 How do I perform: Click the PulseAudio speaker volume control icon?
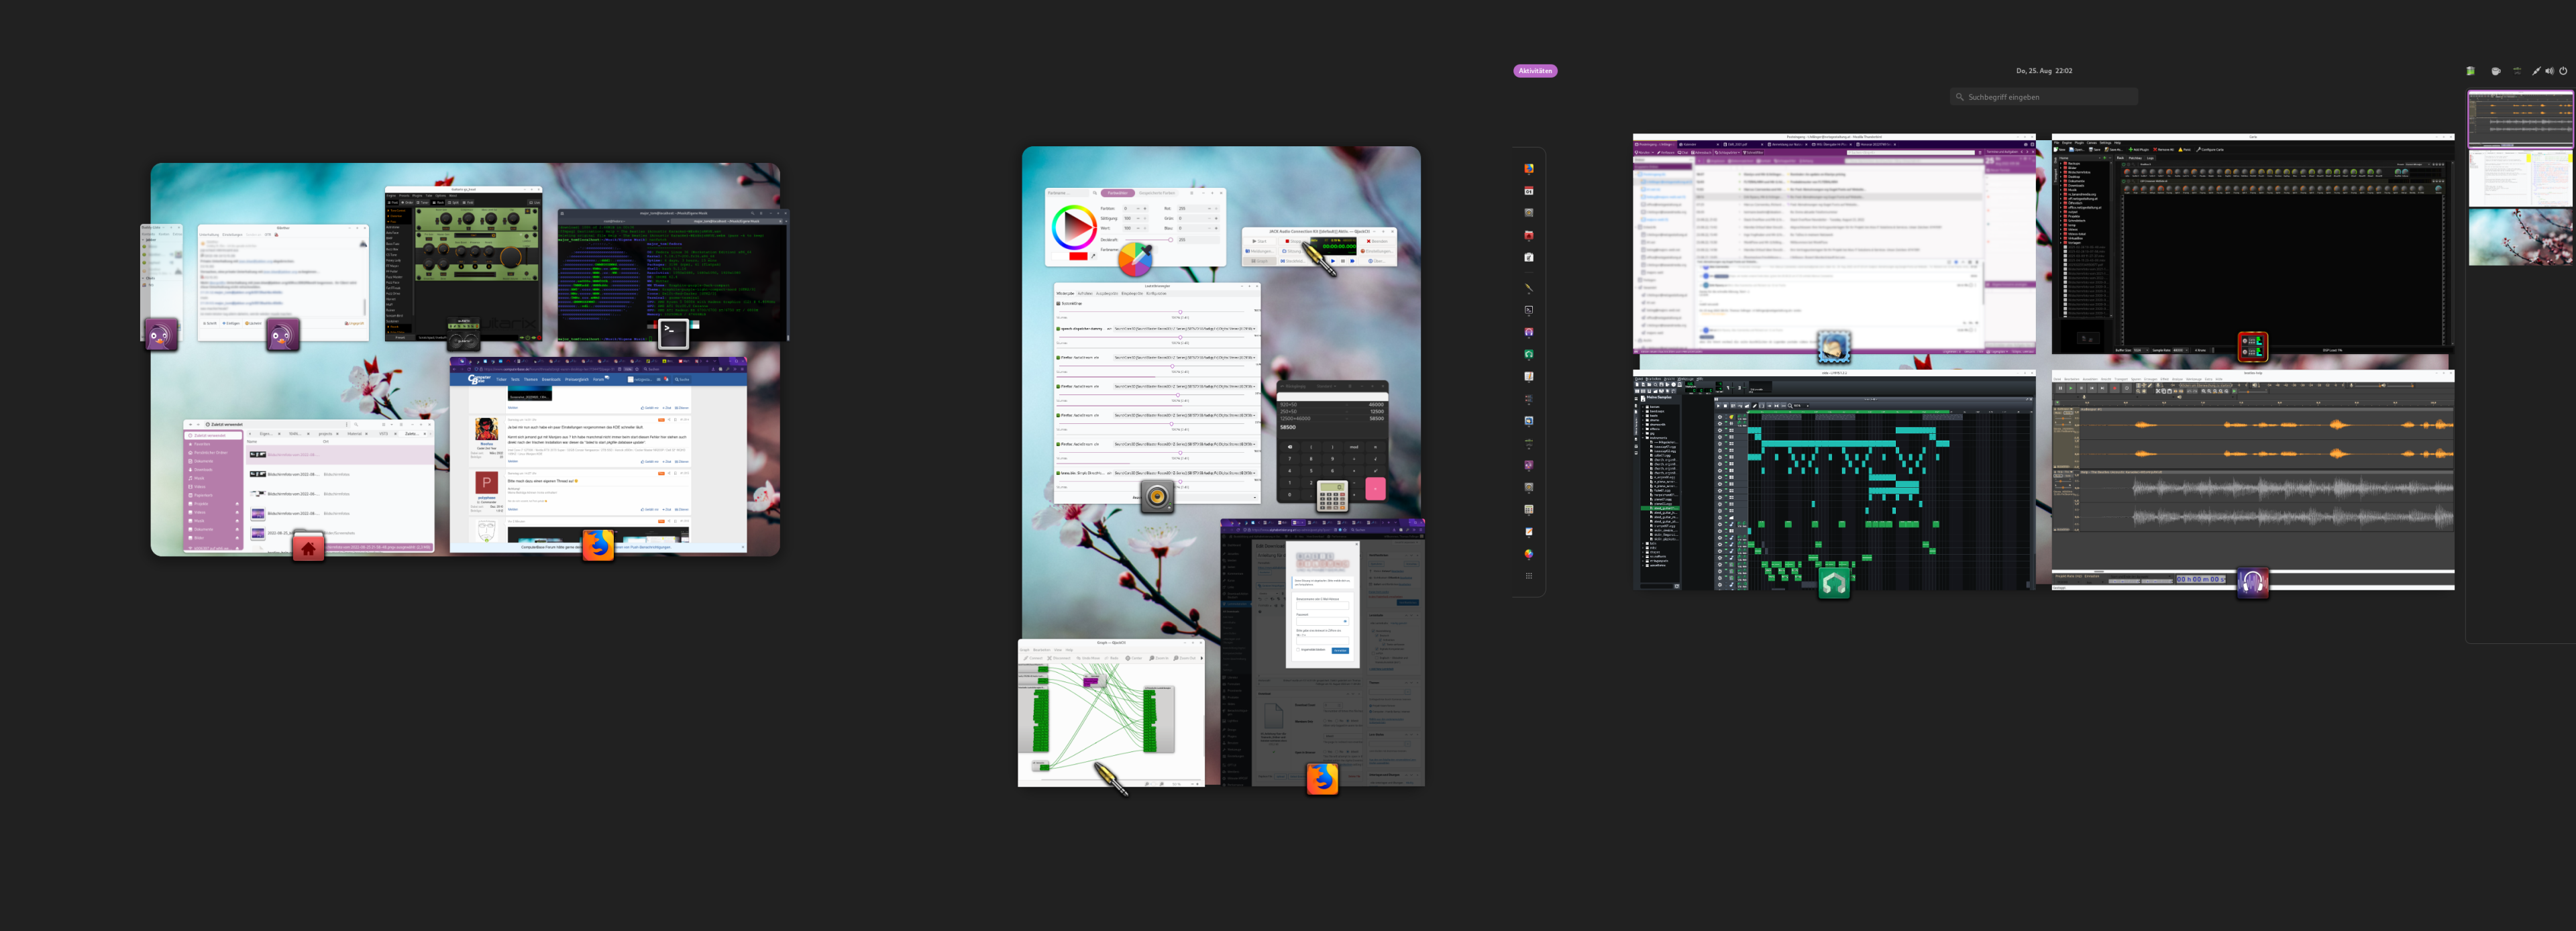[x=1157, y=496]
